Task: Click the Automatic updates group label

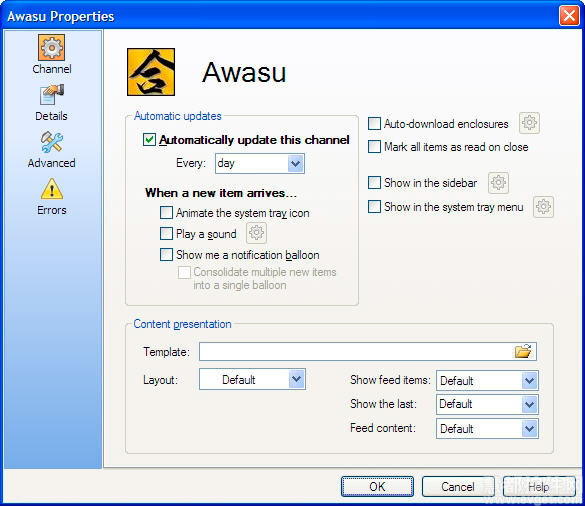Action: click(x=178, y=116)
